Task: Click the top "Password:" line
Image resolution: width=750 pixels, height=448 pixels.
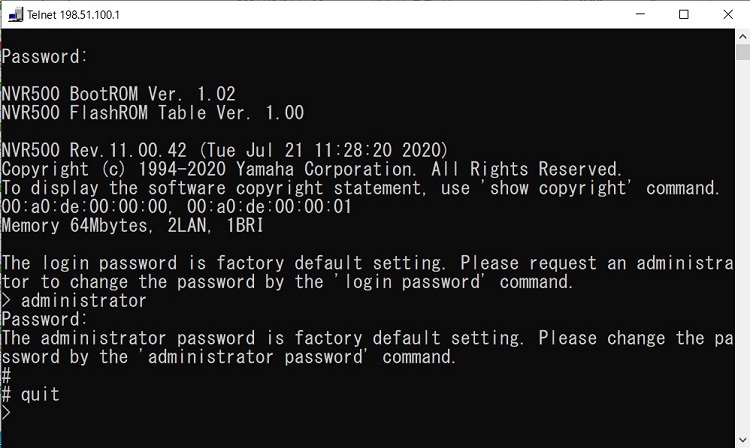Action: 45,57
